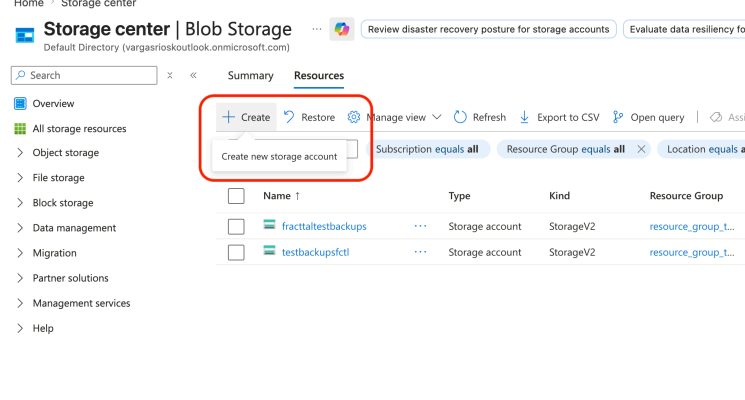745x400 pixels.
Task: Expand the Object storage sidebar section
Action: (20, 153)
